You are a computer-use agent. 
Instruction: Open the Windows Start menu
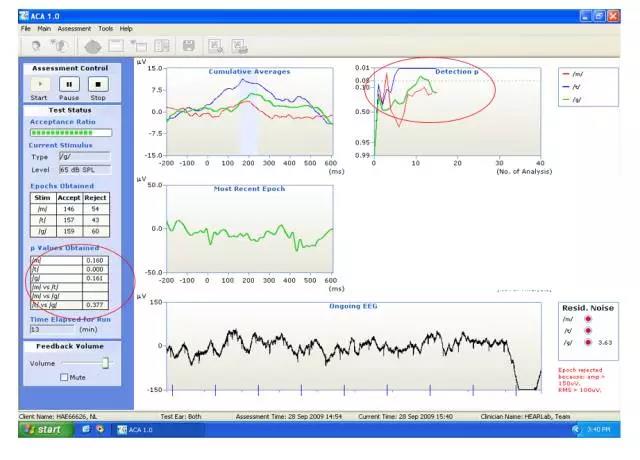40,429
